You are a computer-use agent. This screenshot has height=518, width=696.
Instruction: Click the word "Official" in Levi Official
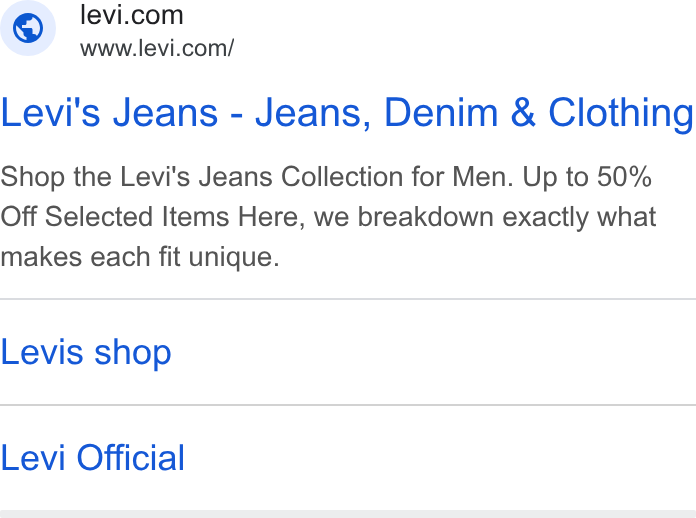[x=130, y=458]
